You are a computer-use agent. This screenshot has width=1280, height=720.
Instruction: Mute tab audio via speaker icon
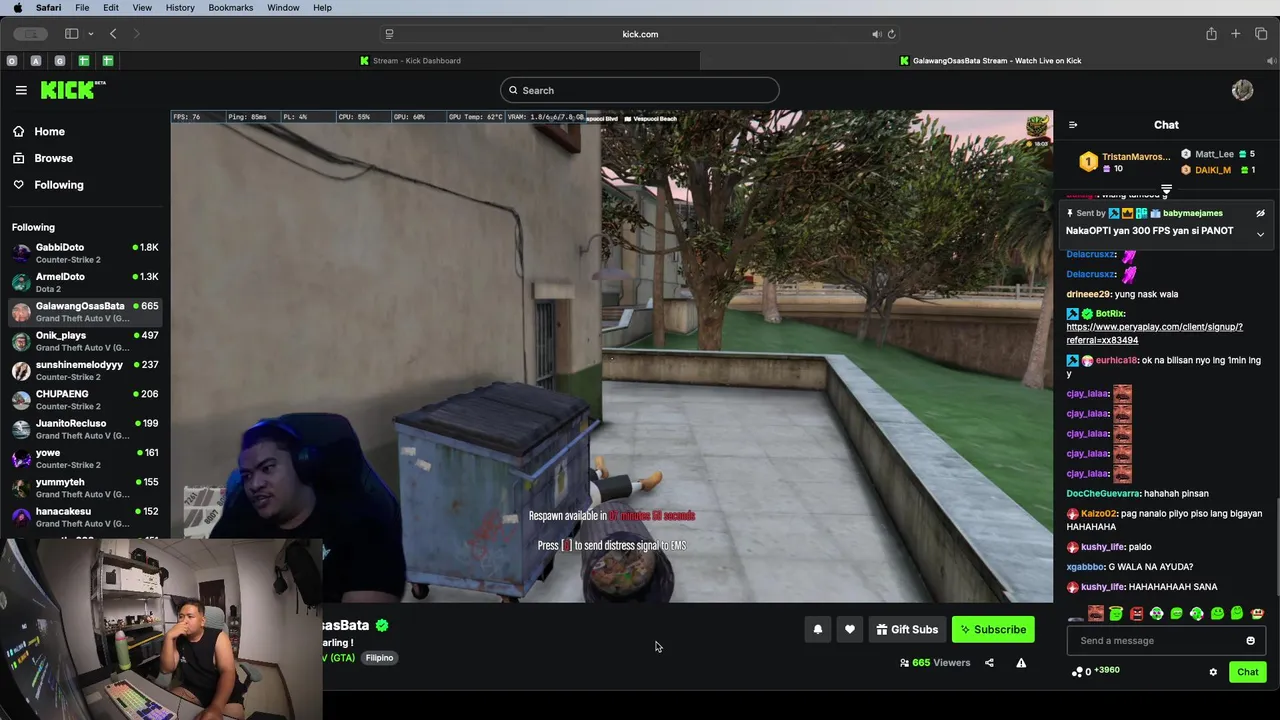click(x=876, y=34)
